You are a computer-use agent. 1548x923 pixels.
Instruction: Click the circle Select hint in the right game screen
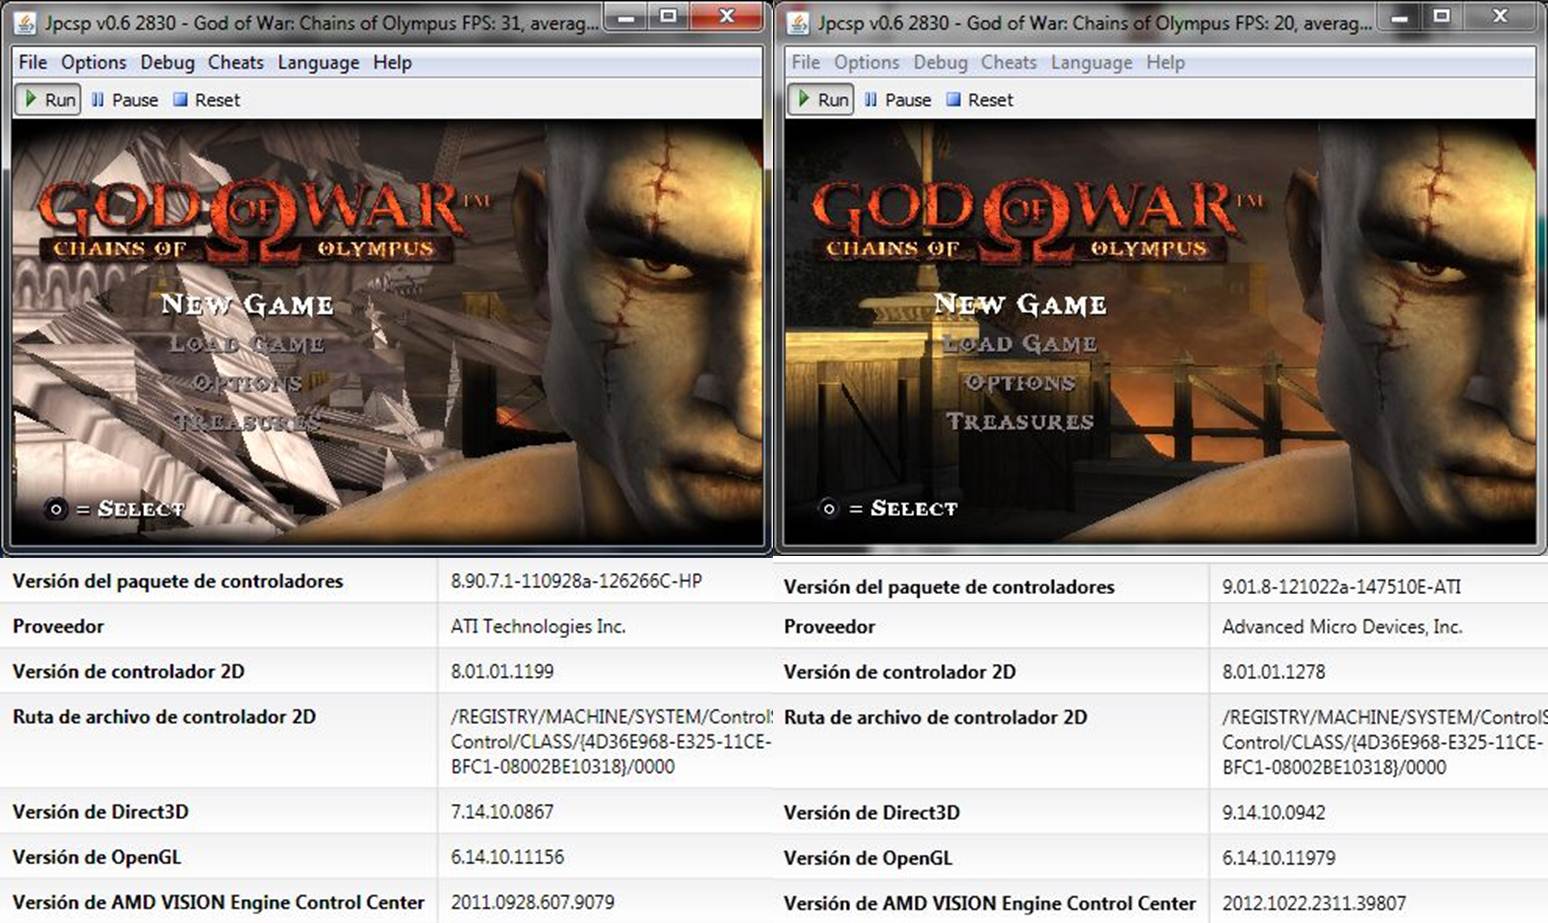coord(888,508)
